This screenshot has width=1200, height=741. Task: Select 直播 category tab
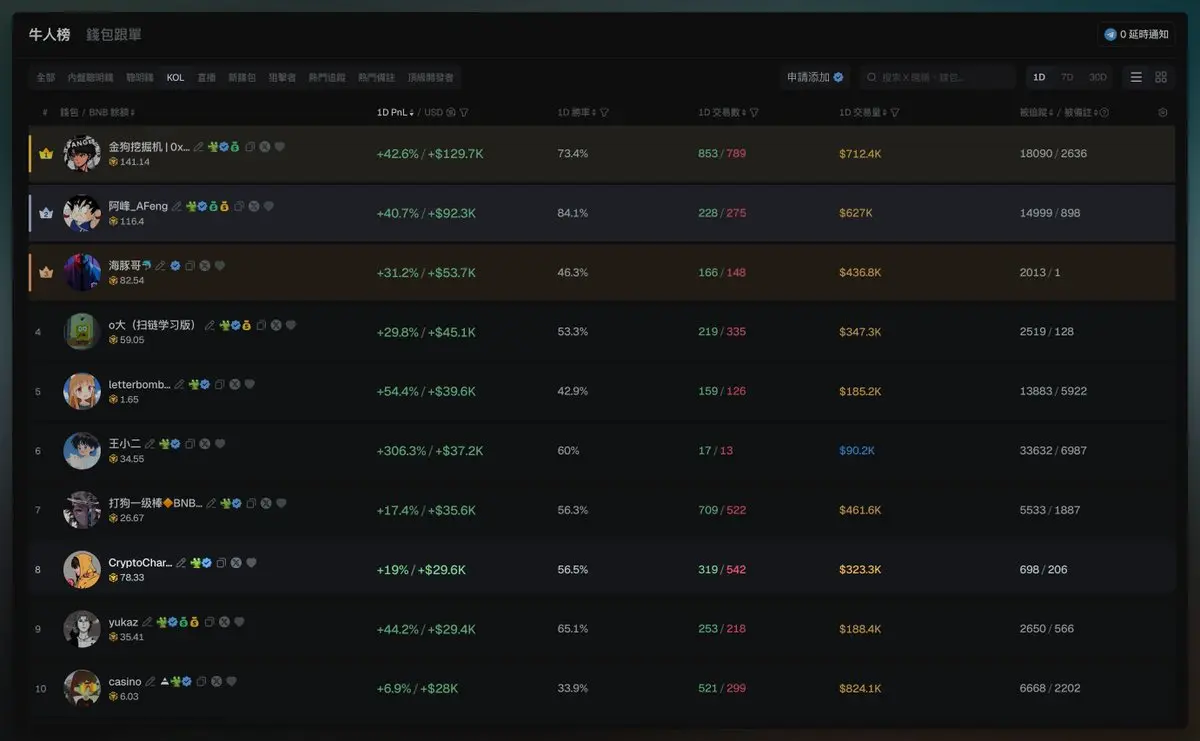206,77
